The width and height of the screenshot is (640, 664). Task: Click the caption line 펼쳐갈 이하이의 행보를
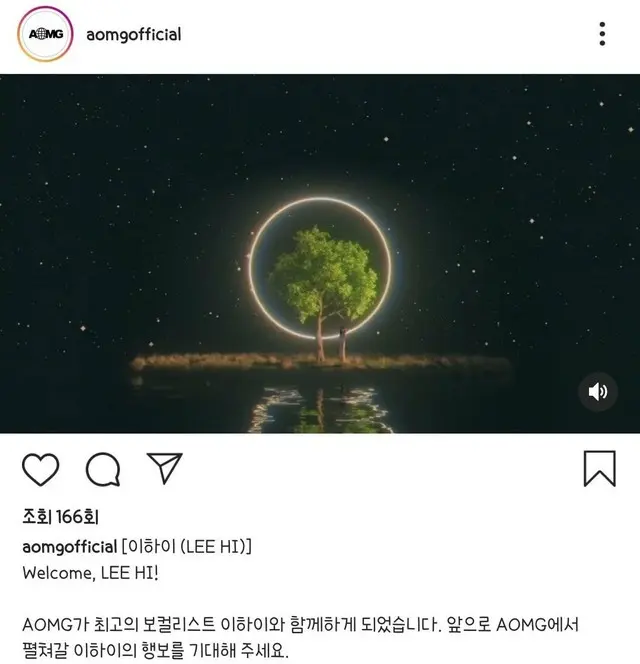tap(155, 651)
